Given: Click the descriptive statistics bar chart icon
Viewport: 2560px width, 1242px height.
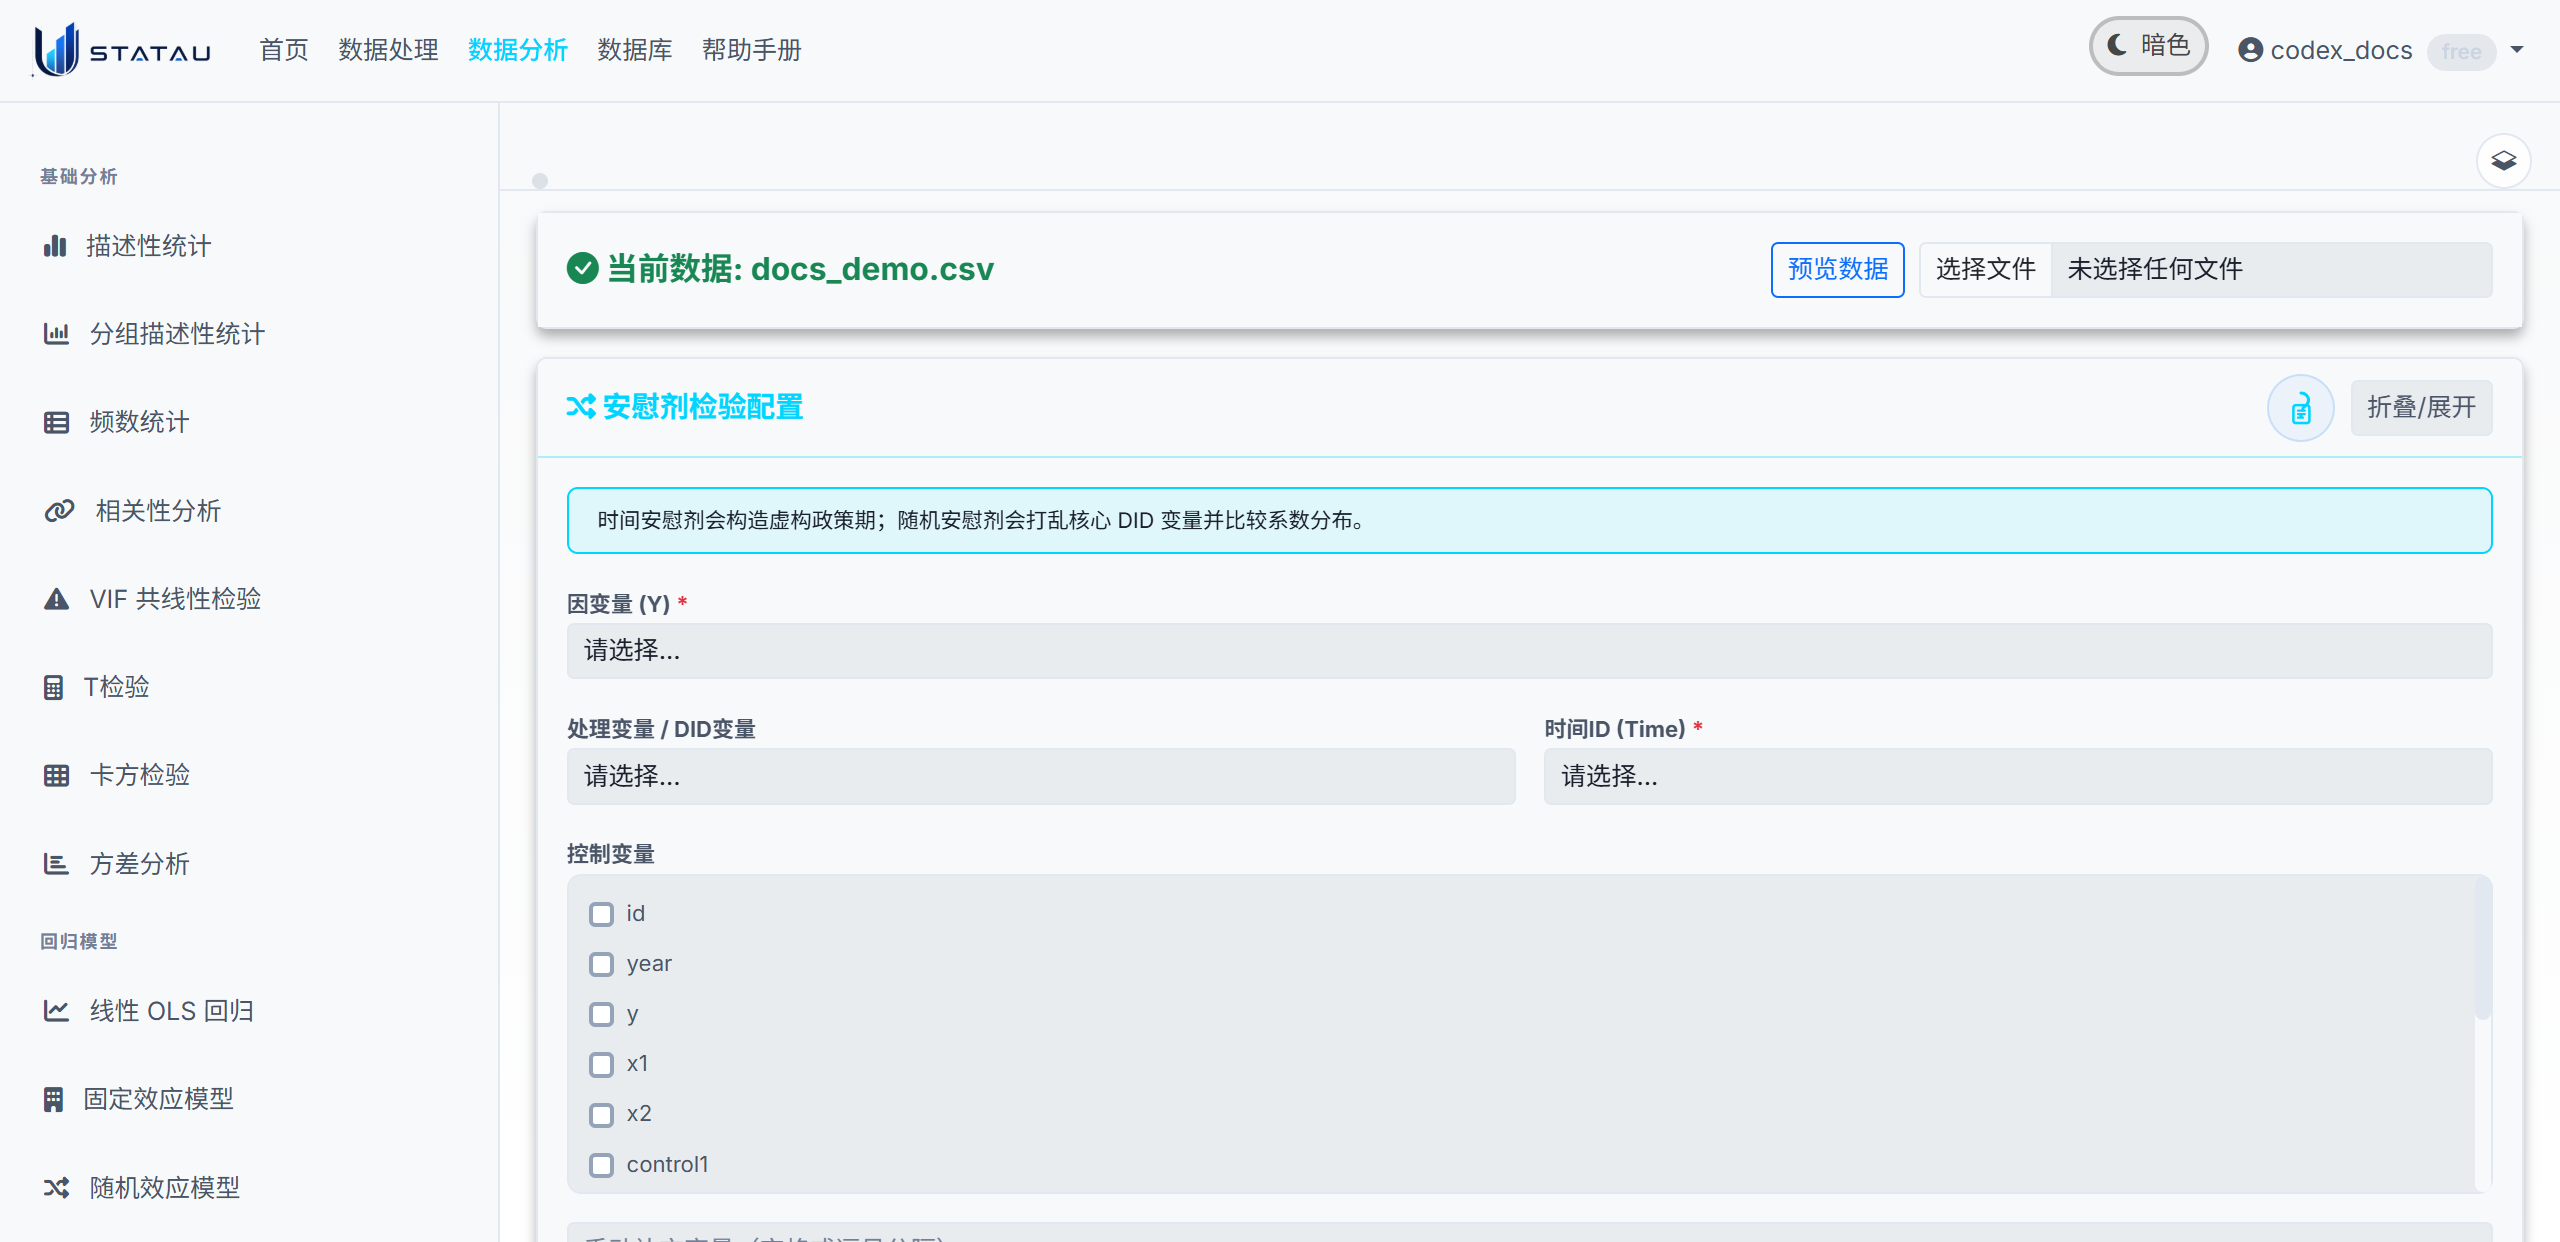Looking at the screenshot, I should coord(55,246).
